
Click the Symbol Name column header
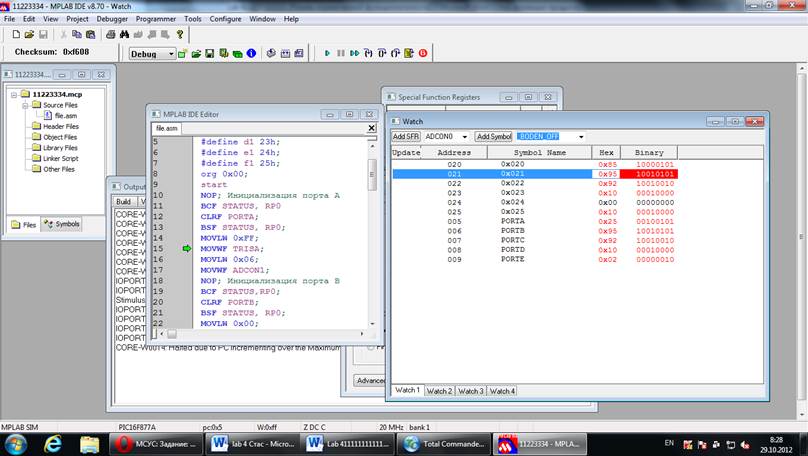click(x=539, y=153)
